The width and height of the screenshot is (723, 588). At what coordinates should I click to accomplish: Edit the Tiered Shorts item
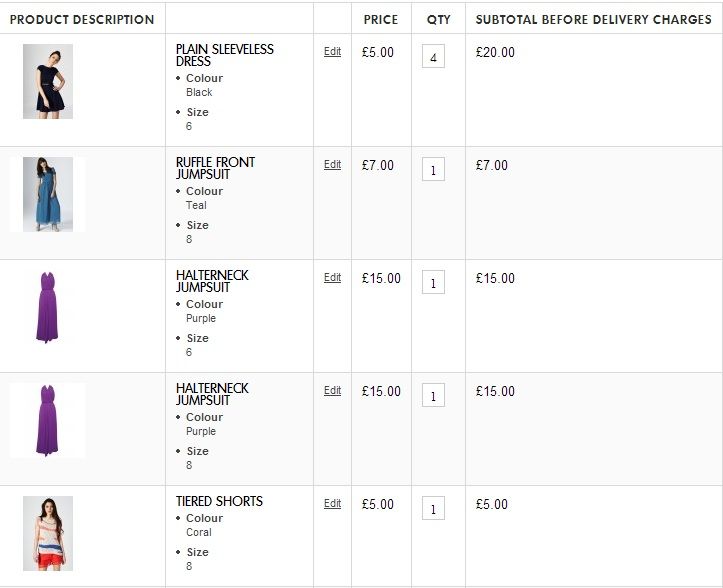[332, 504]
